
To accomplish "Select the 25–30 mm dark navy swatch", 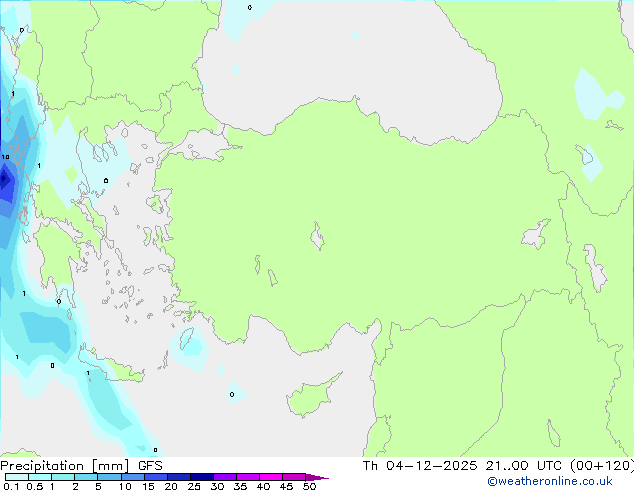I will point(202,477).
